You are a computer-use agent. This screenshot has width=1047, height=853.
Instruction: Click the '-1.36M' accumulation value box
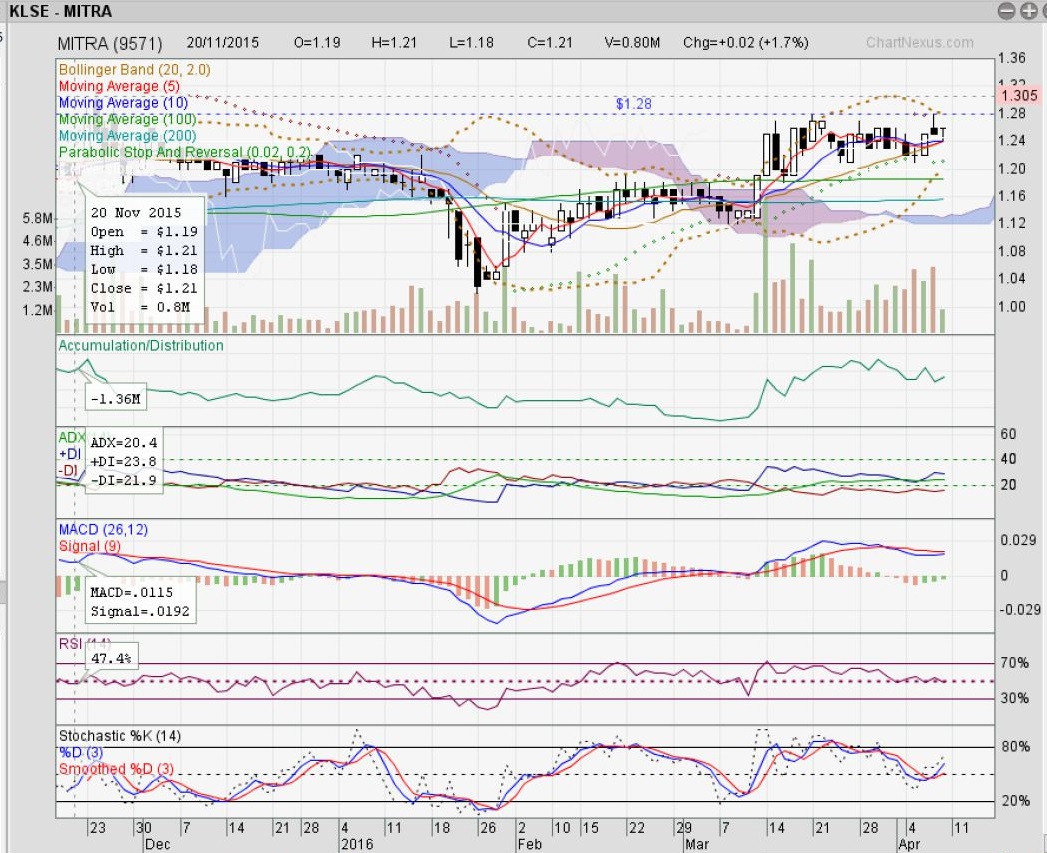tap(116, 399)
